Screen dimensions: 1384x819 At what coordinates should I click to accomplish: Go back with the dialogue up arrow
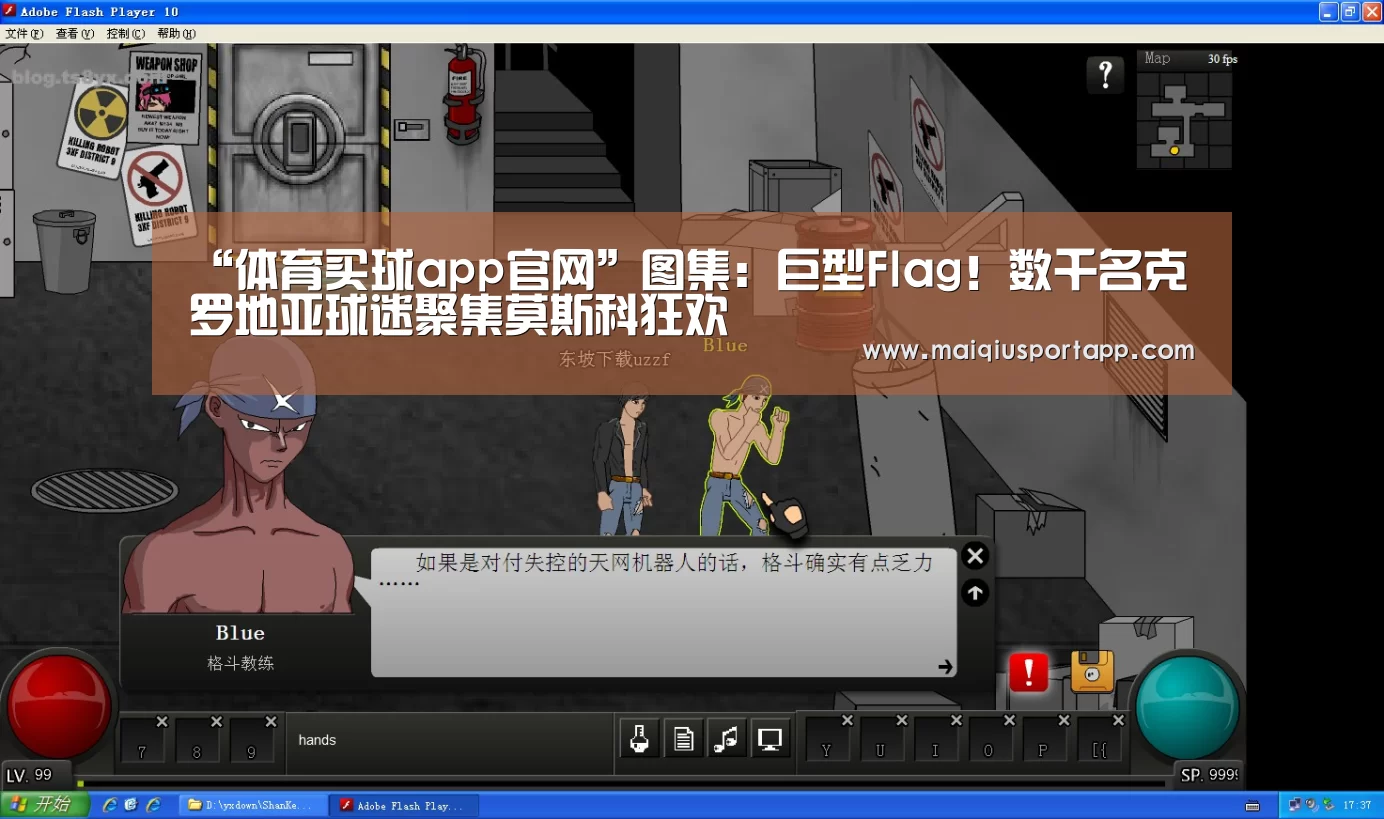(975, 593)
